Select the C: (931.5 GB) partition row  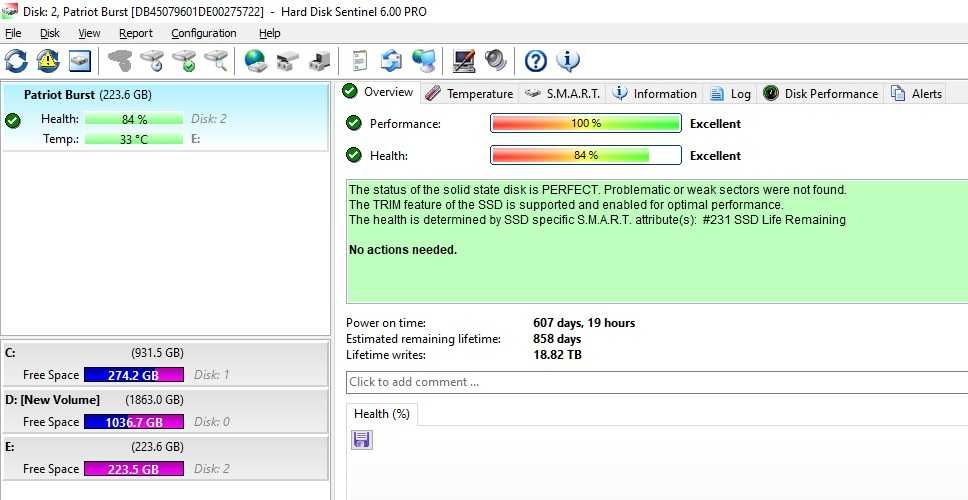coord(165,364)
